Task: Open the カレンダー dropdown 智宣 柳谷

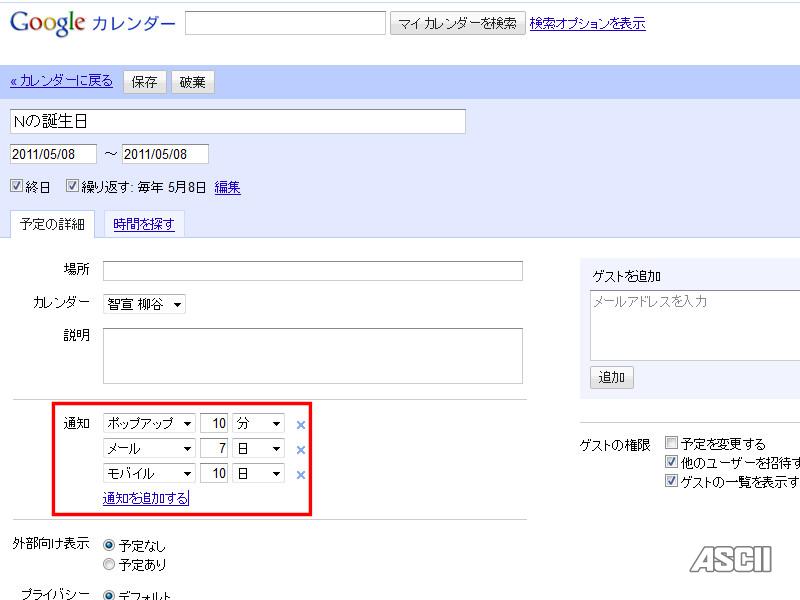Action: 144,304
